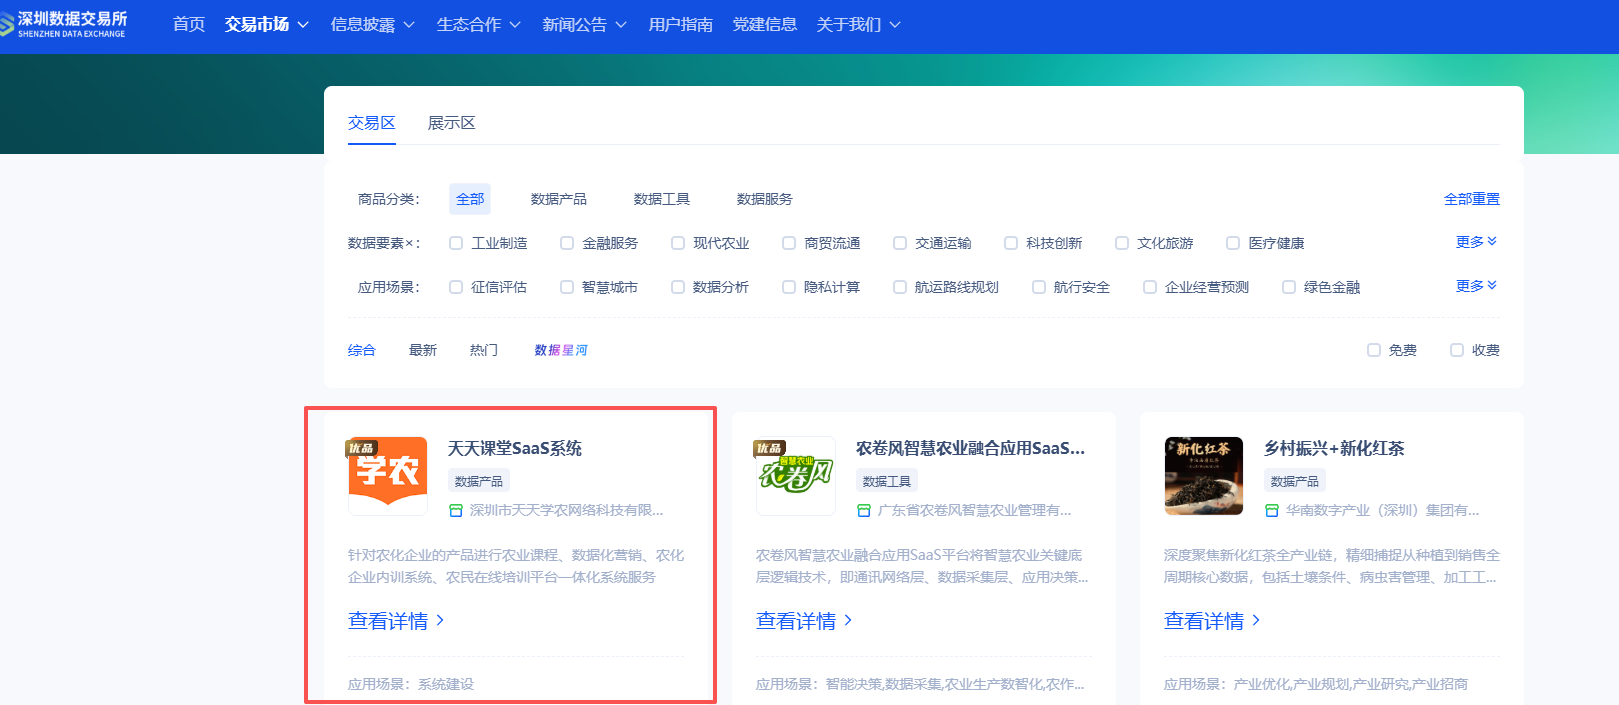Image resolution: width=1619 pixels, height=705 pixels.
Task: Switch to the 展示区 tab
Action: pos(452,123)
